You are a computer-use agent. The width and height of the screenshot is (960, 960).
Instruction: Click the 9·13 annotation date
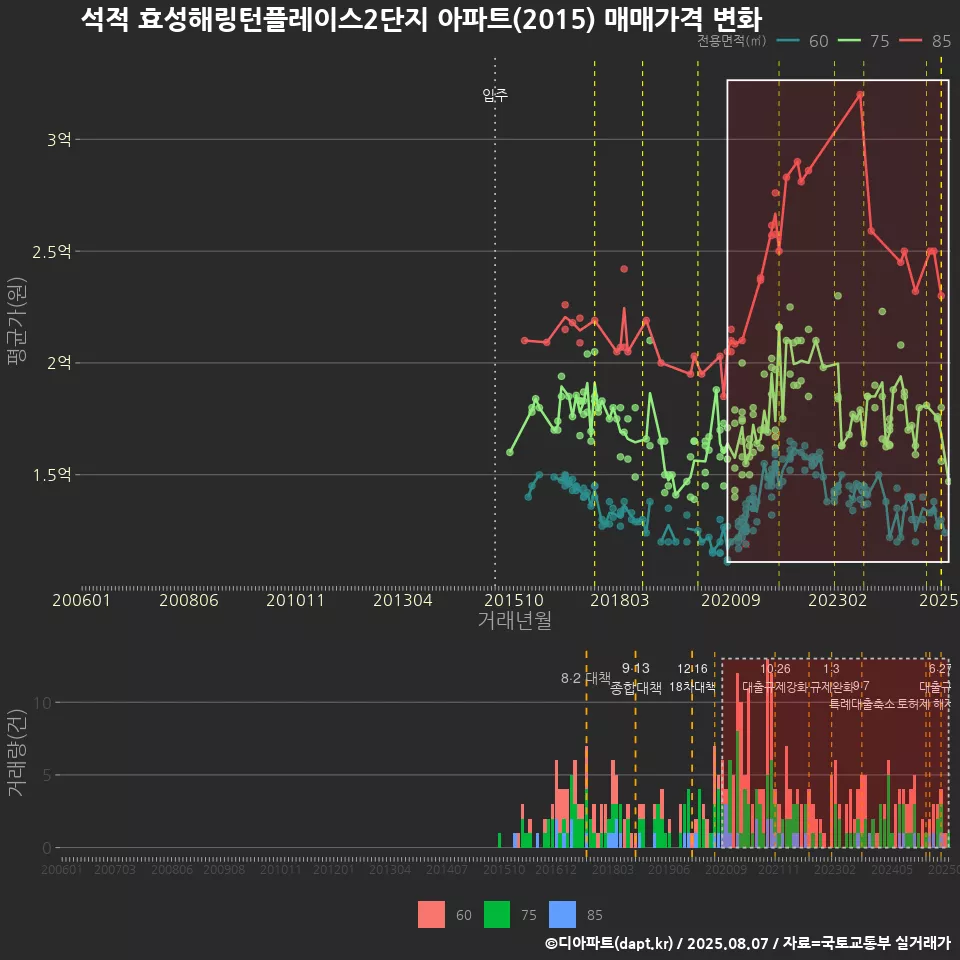(x=636, y=668)
